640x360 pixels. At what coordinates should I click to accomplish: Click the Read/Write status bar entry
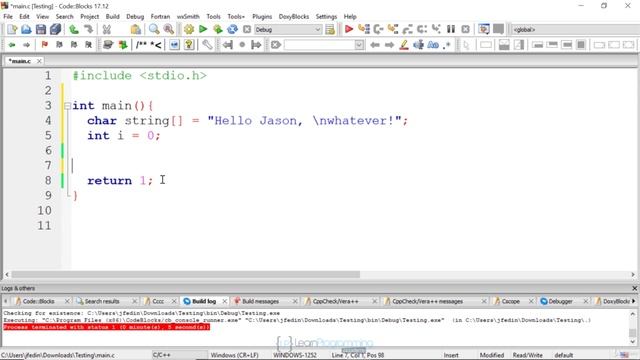point(528,355)
